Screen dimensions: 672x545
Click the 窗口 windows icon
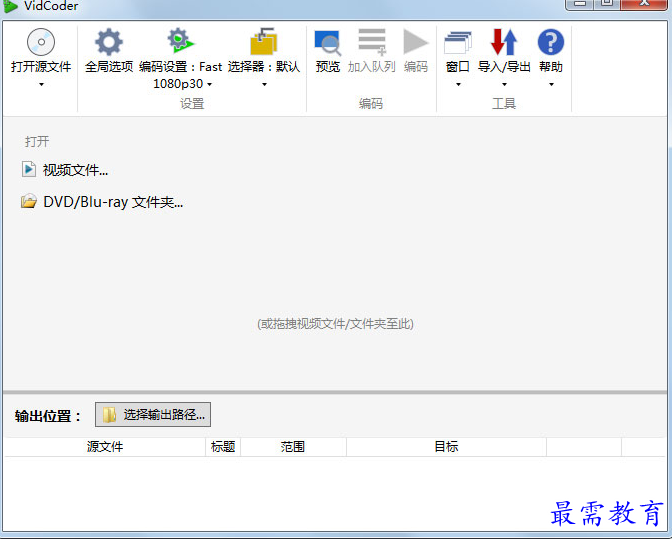tap(458, 43)
